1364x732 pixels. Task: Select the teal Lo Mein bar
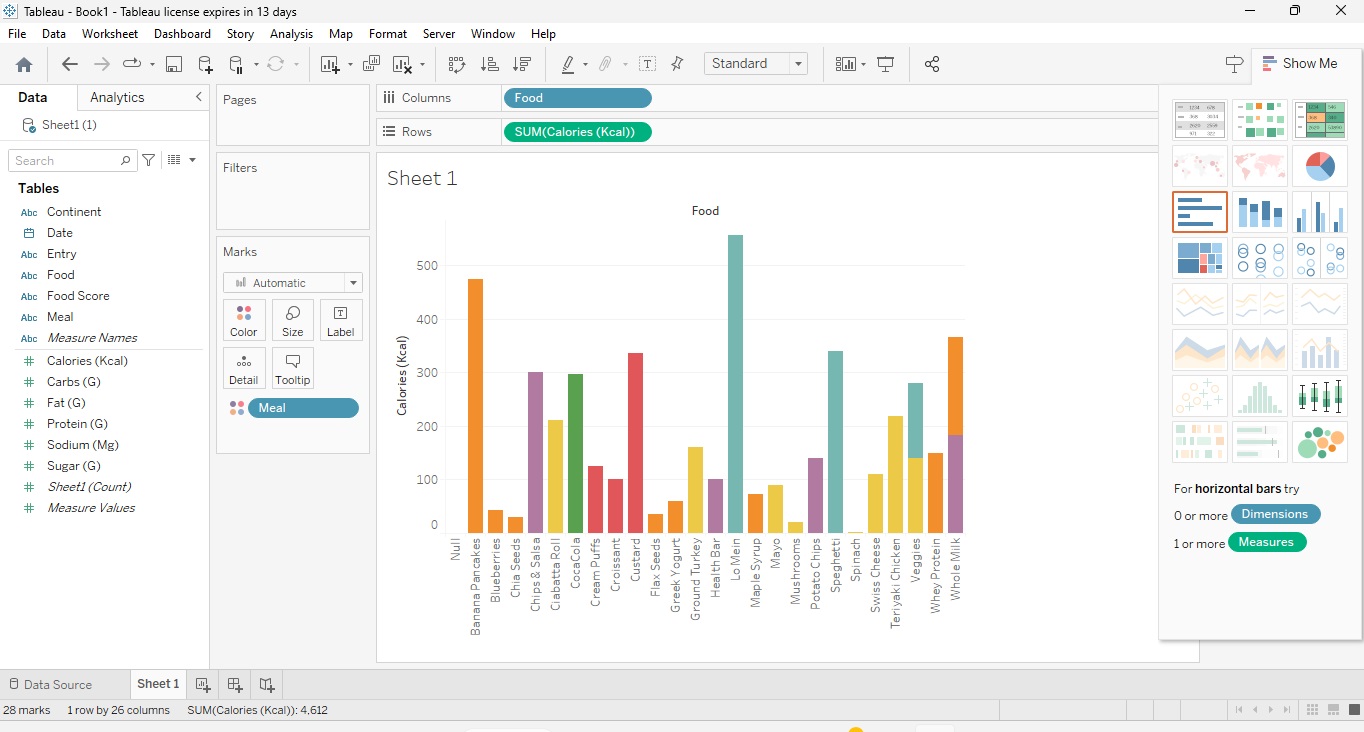pos(735,384)
